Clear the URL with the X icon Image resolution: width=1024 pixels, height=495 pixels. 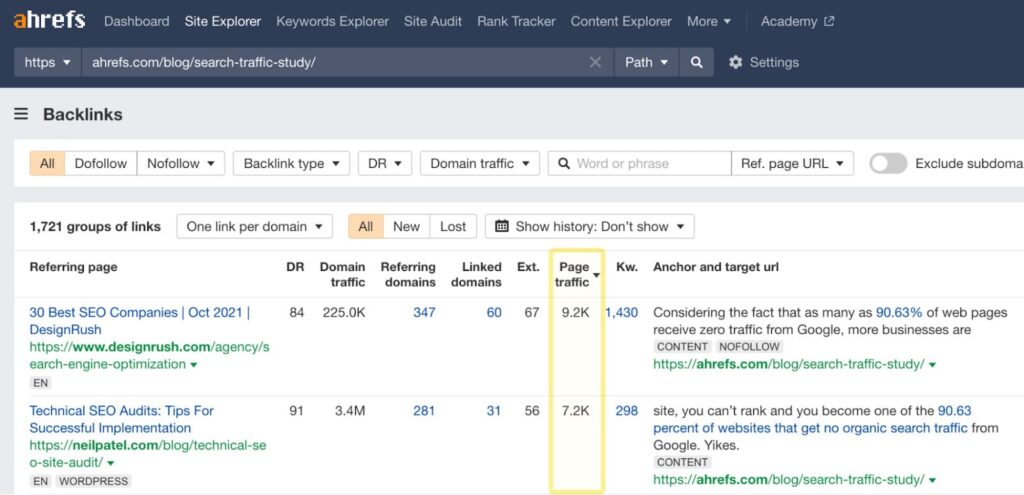click(x=595, y=62)
